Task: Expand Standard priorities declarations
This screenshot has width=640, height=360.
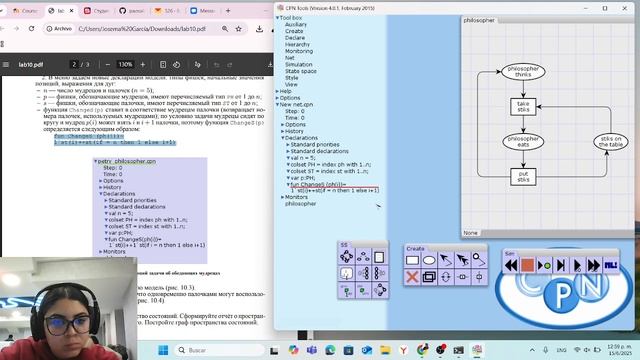Action: pyautogui.click(x=288, y=144)
